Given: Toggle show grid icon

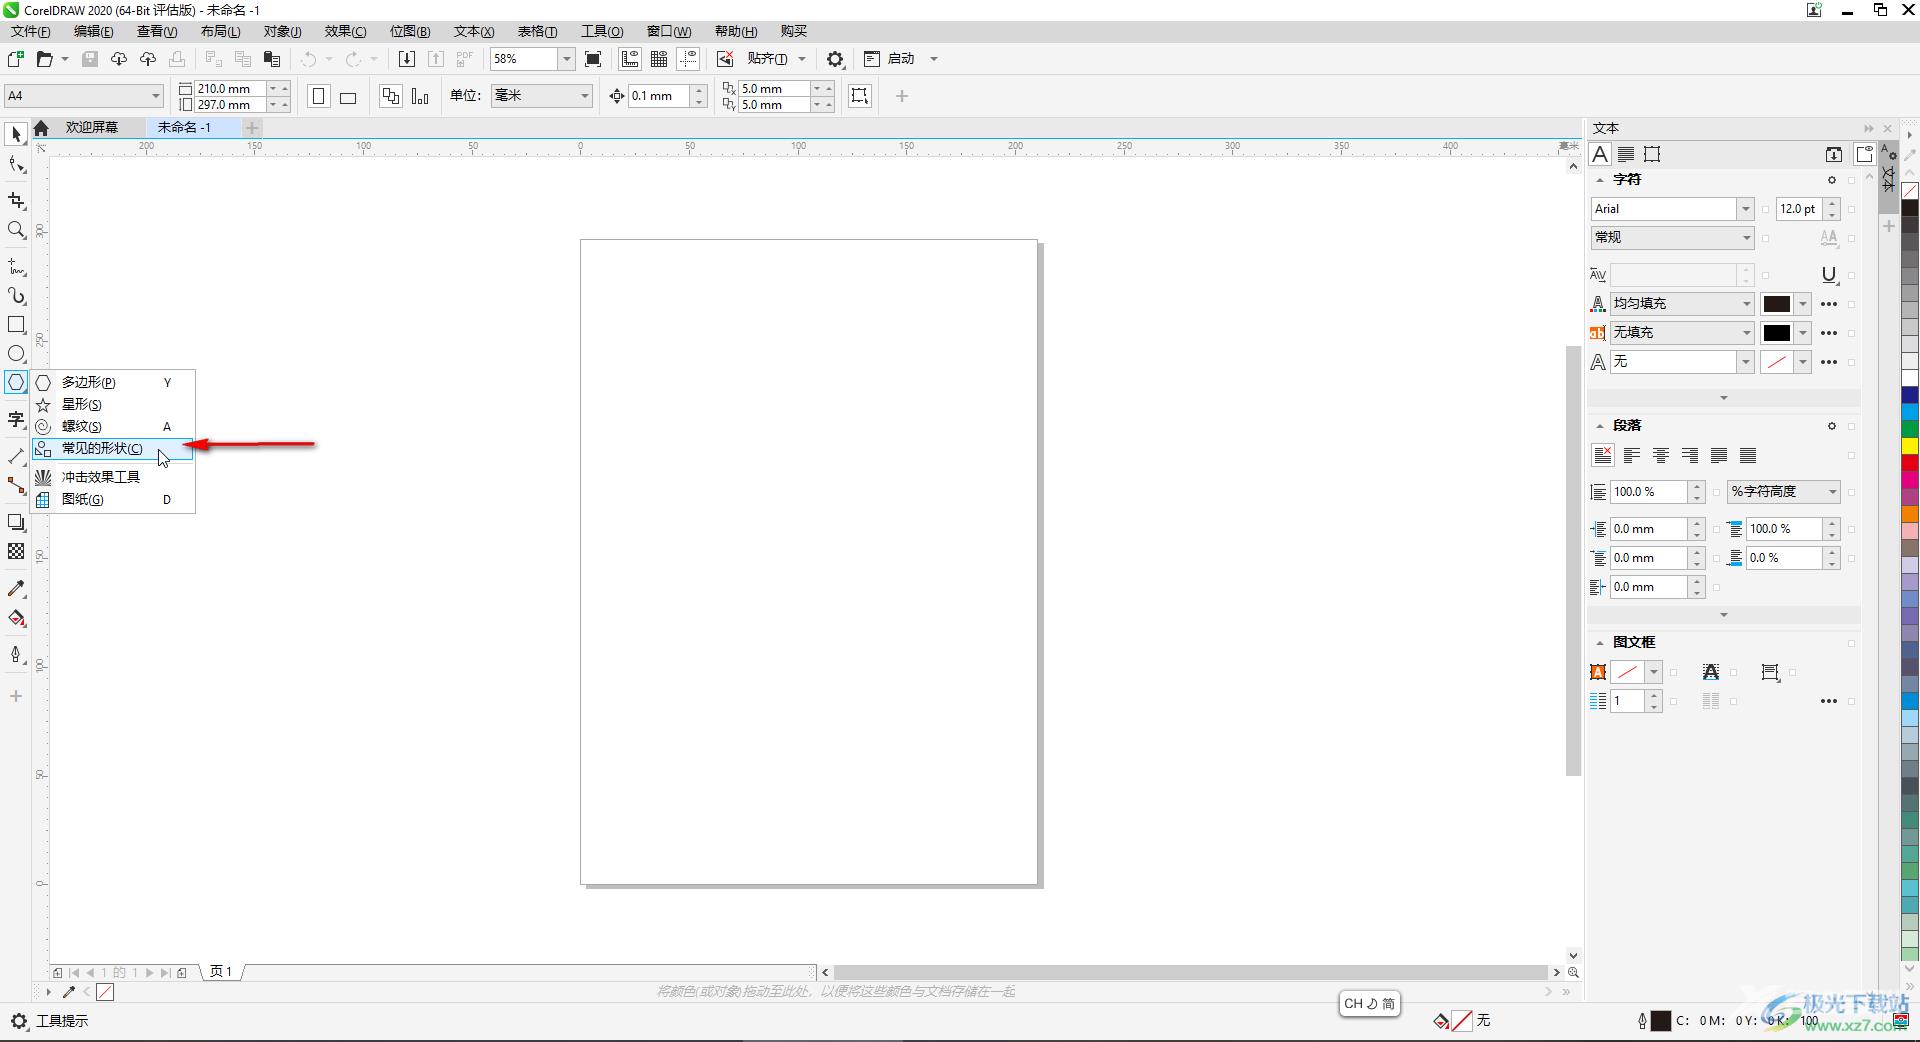Looking at the screenshot, I should pyautogui.click(x=659, y=59).
